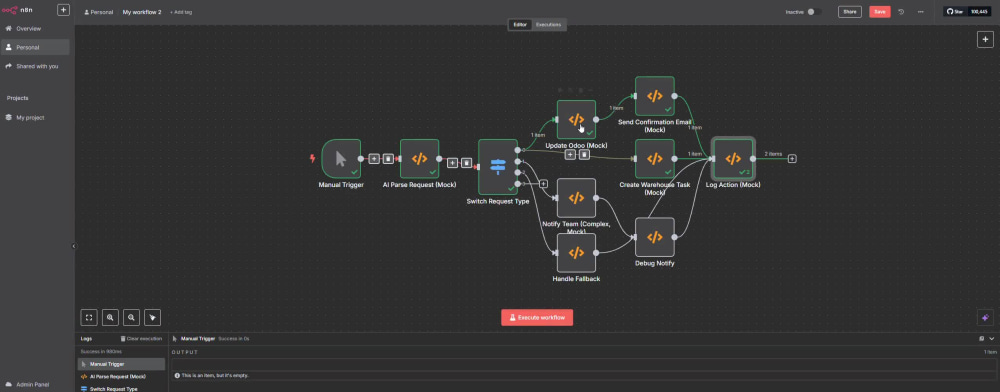Toggle the Inactive workflow switch
The height and width of the screenshot is (392, 1000).
[x=813, y=11]
